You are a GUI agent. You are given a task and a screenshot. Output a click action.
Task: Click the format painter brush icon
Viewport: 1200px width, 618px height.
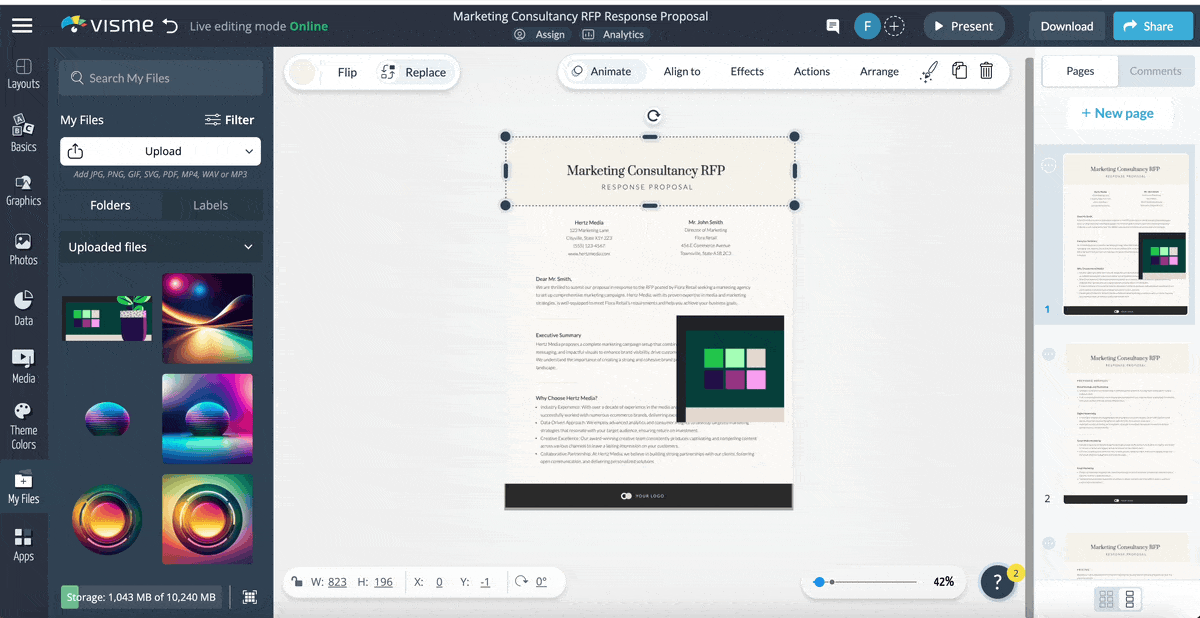pos(928,71)
